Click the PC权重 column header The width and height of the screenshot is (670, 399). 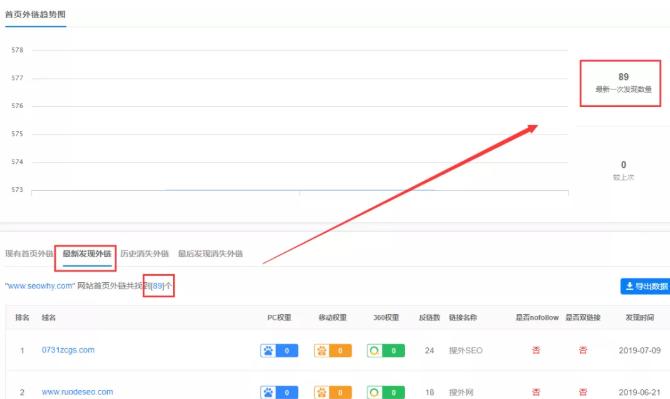click(279, 317)
